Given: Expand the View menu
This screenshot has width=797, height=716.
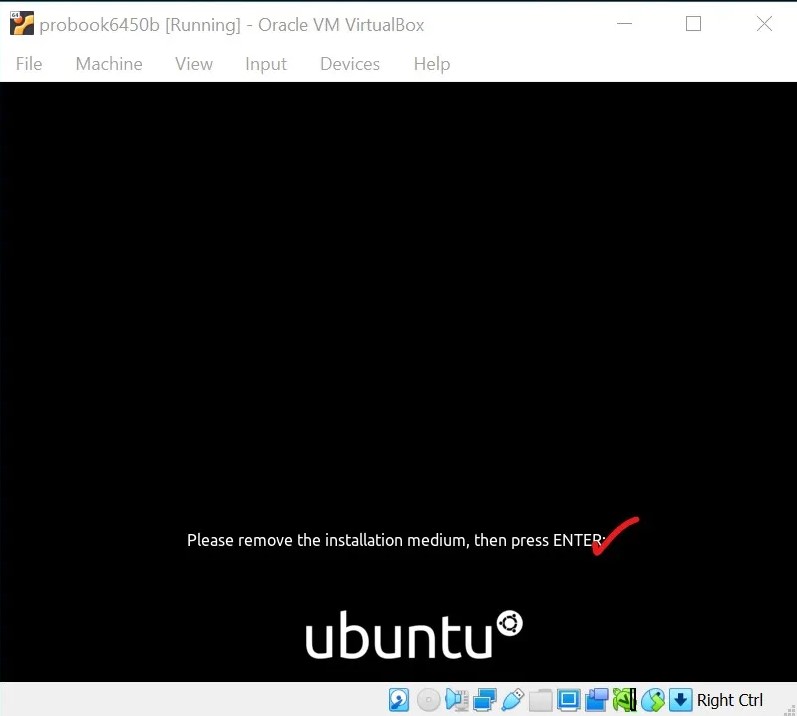Looking at the screenshot, I should coord(194,64).
